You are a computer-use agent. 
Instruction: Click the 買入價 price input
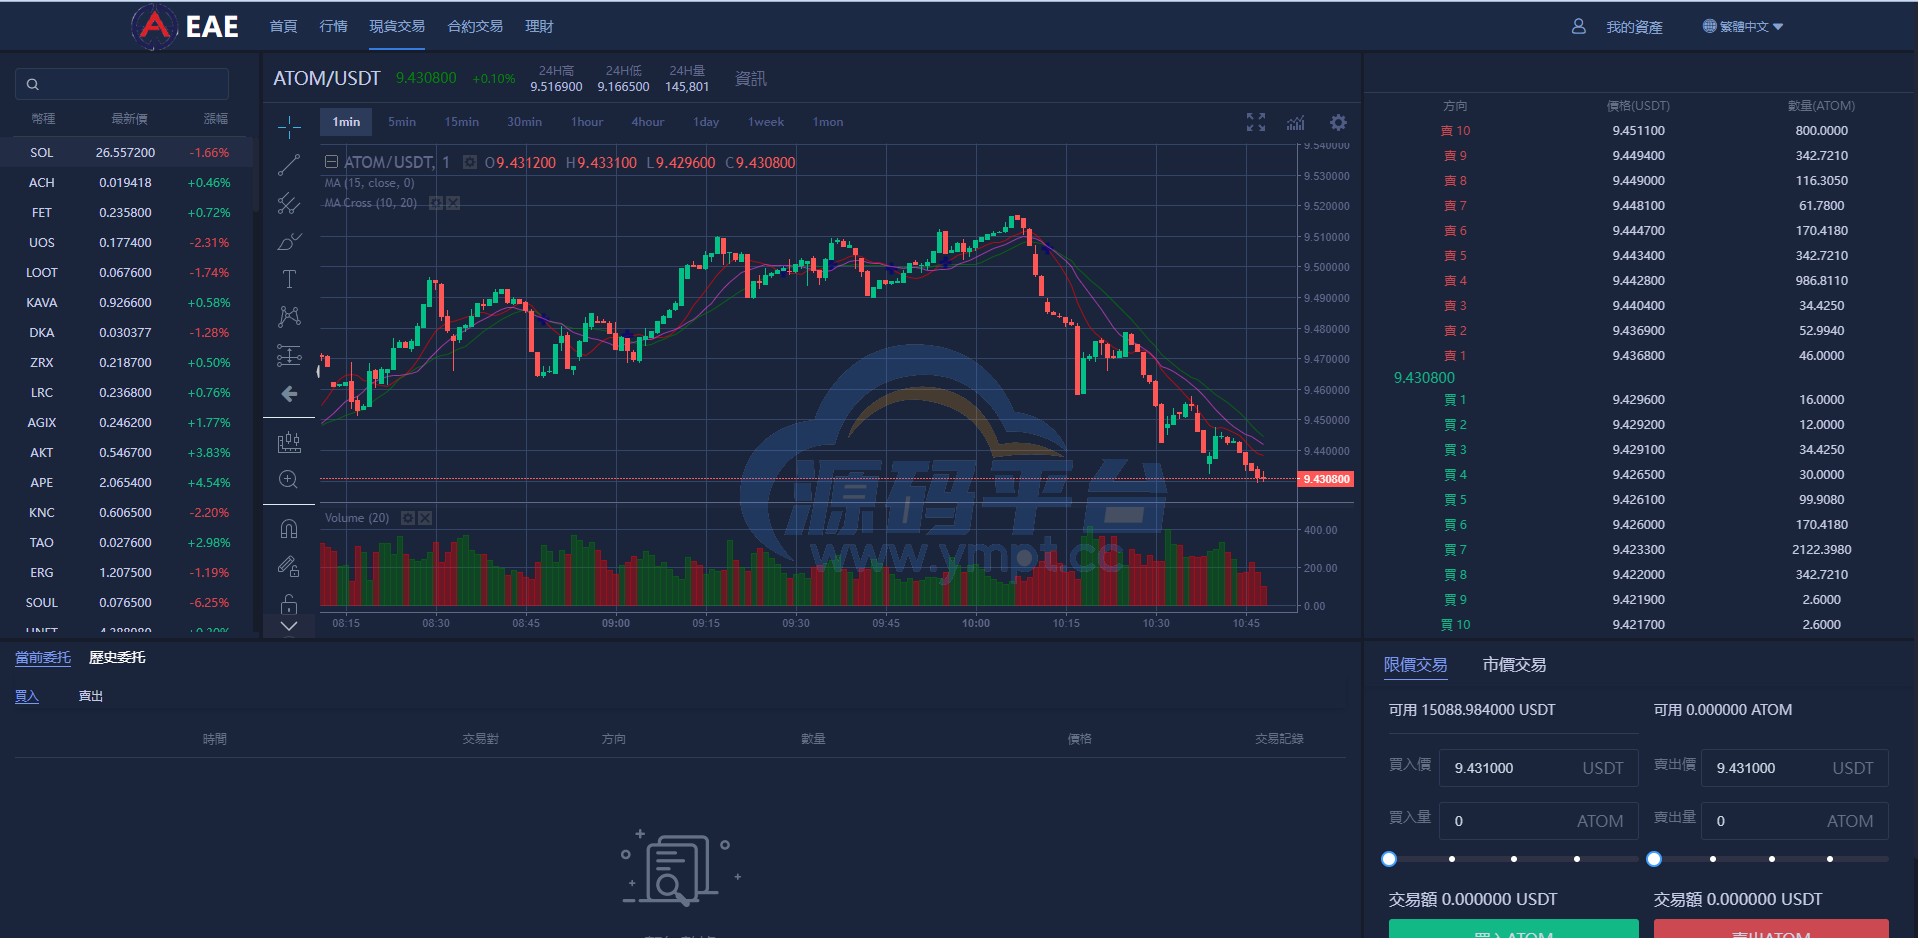pyautogui.click(x=1538, y=768)
